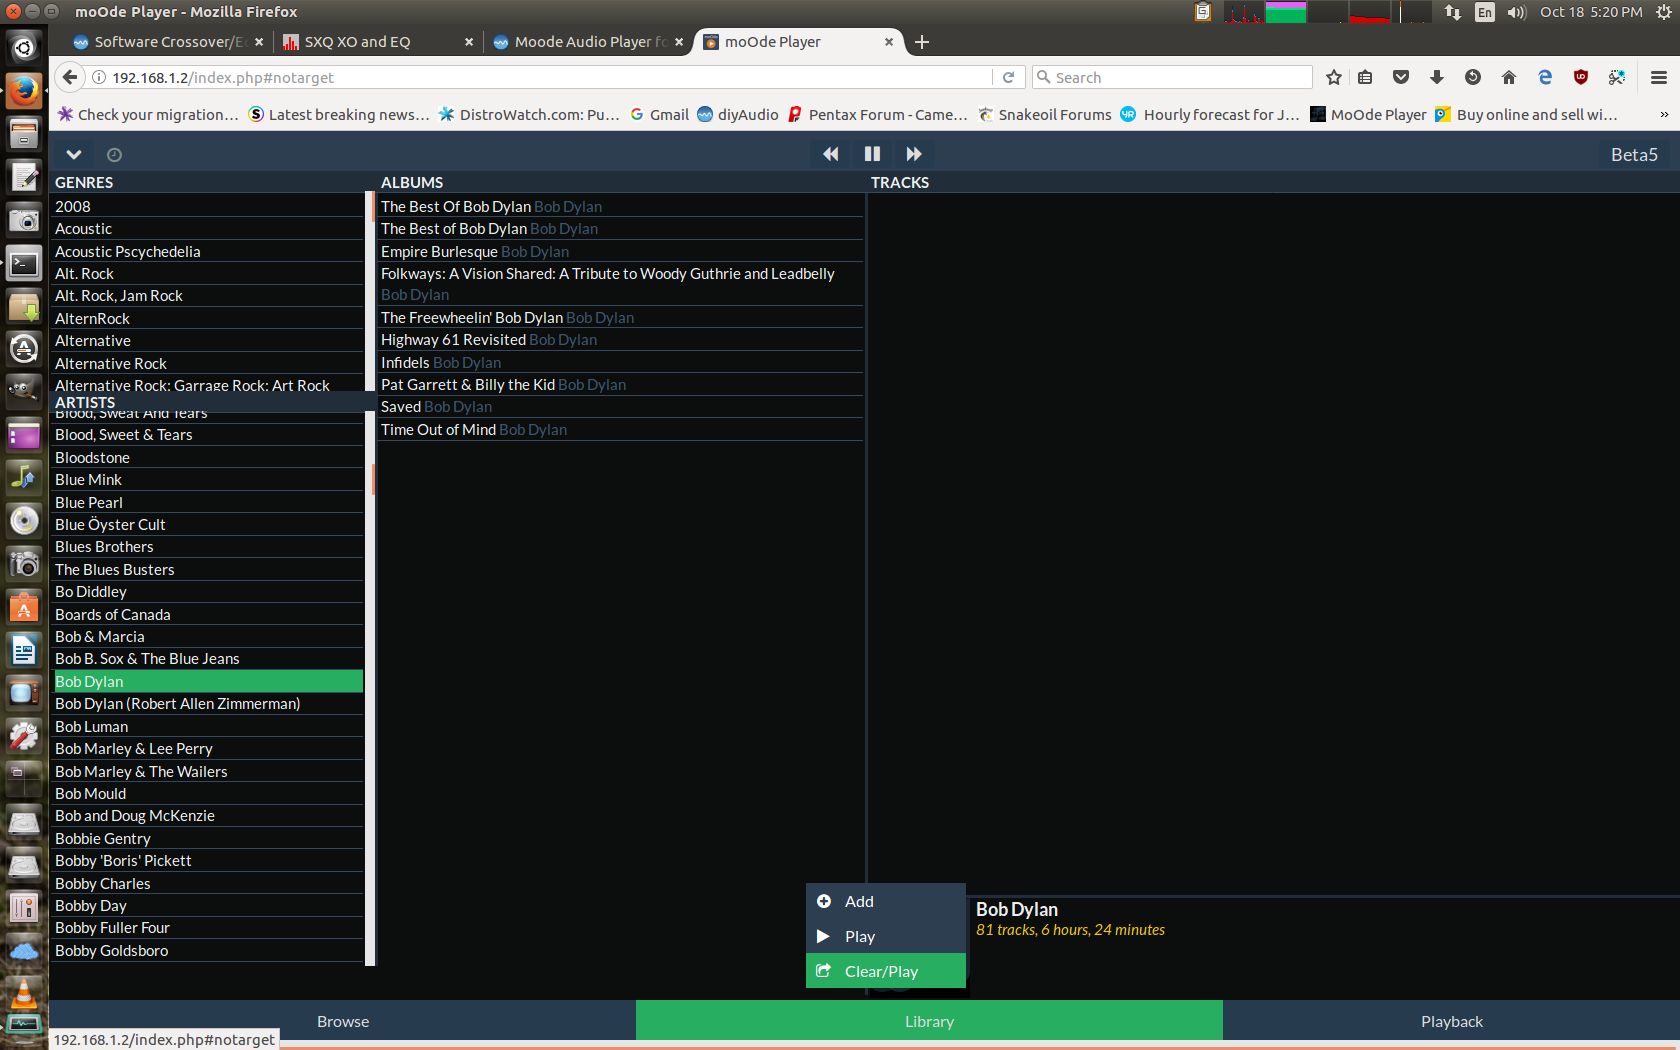Open Pentax Forum bookmark
The image size is (1680, 1050).
877,114
